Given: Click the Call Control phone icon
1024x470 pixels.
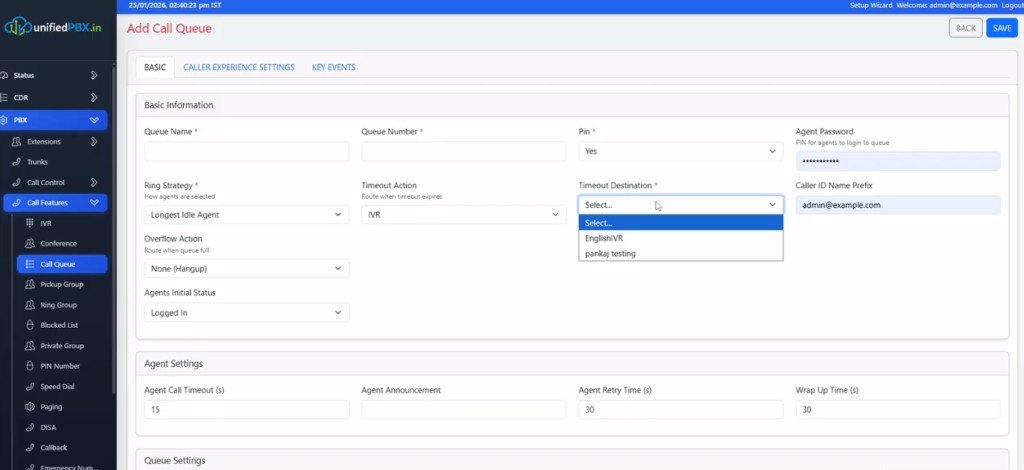Looking at the screenshot, I should pos(16,183).
